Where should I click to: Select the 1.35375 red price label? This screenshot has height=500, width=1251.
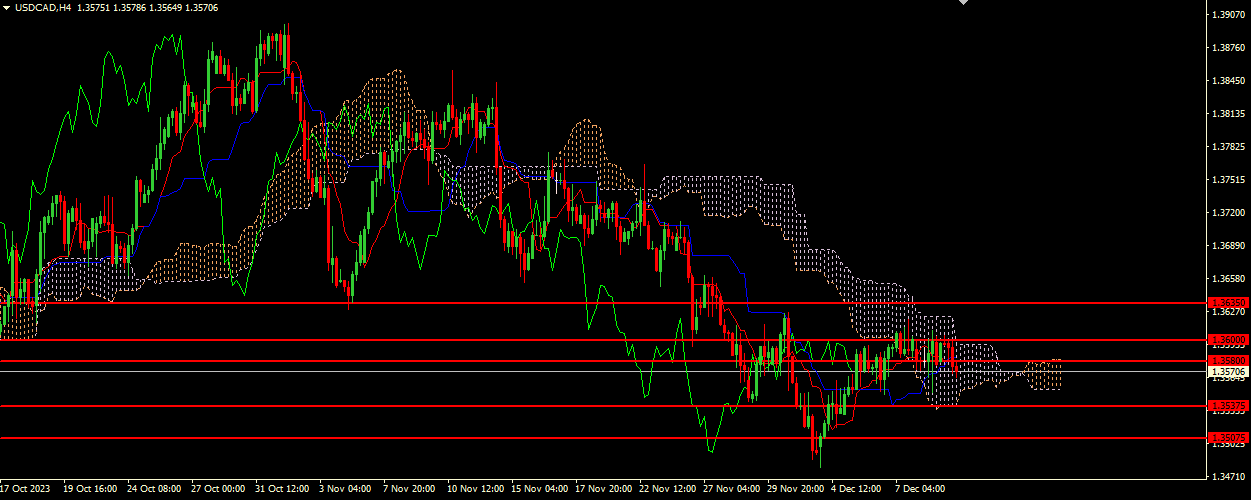1229,405
